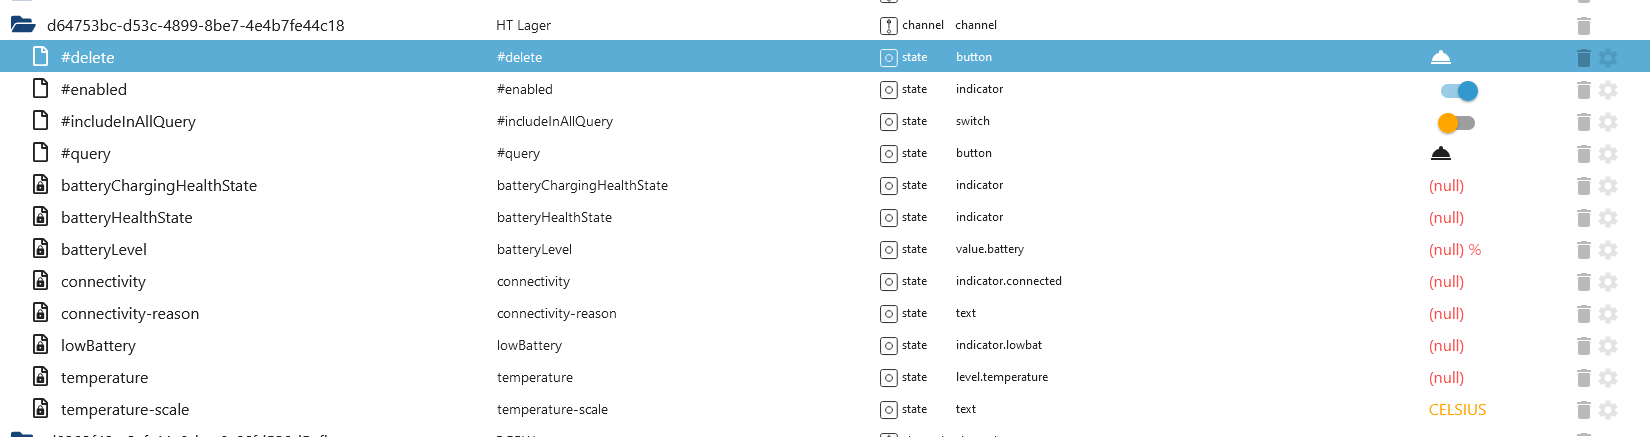The height and width of the screenshot is (437, 1650).
Task: Collapse the HT Lager channel folder
Action: [x=23, y=25]
